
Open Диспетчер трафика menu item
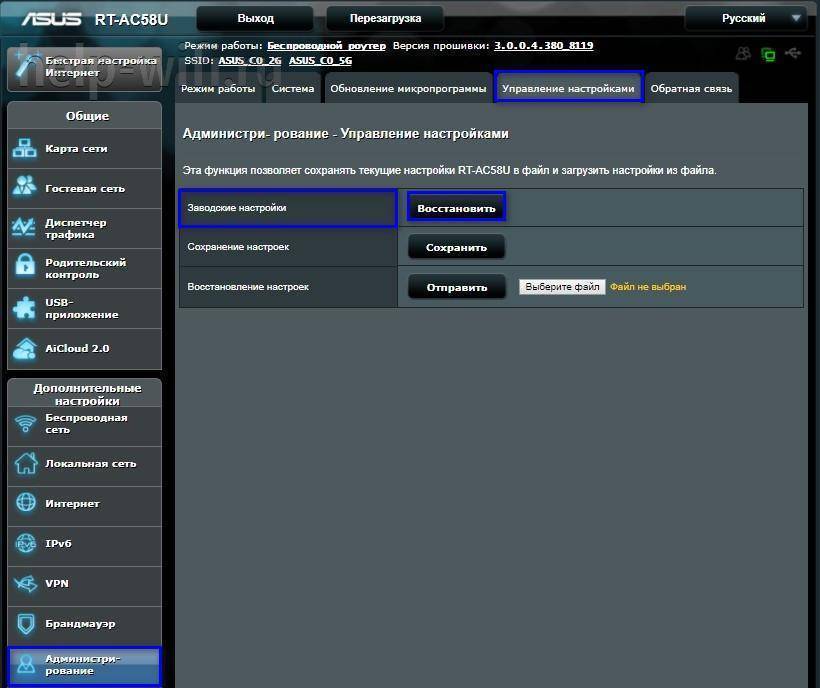click(85, 228)
